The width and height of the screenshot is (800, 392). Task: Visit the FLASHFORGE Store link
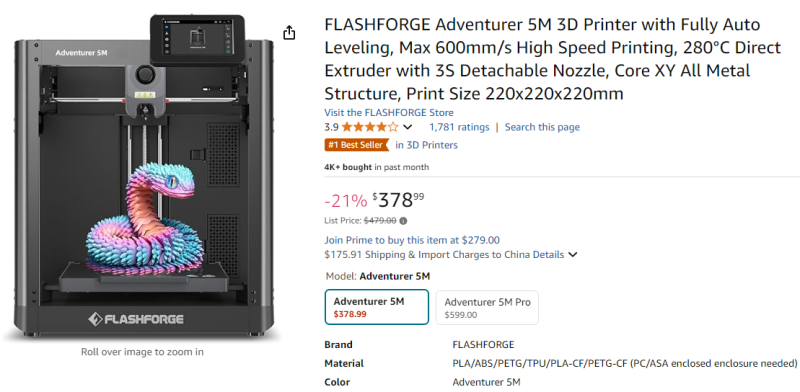(389, 113)
